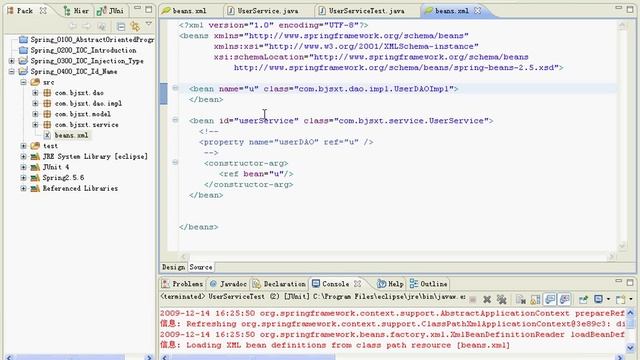
Task: Expand com.bjsxt.service package
Action: tap(35, 124)
